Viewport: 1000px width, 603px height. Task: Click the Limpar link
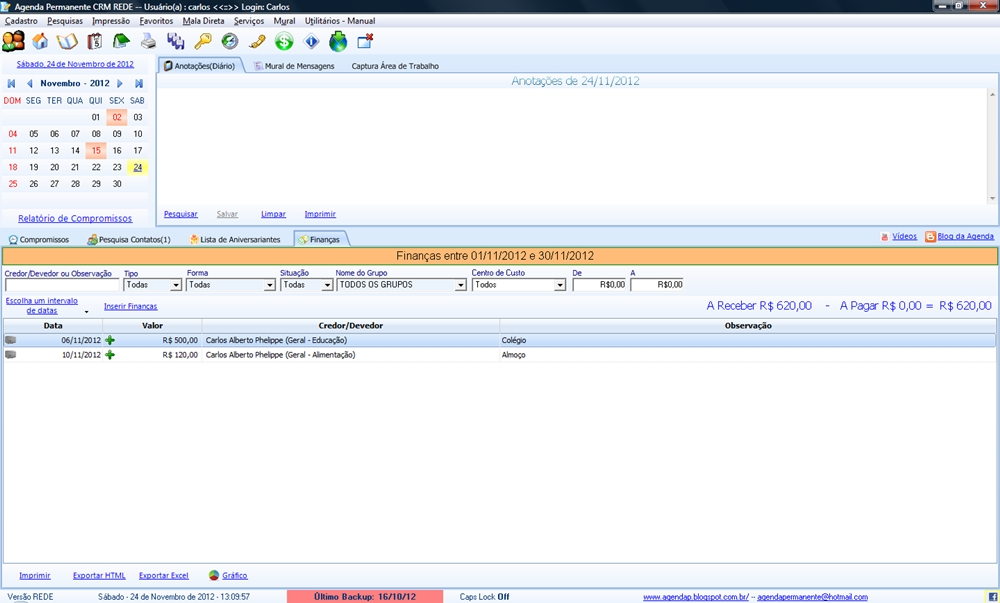(x=273, y=214)
